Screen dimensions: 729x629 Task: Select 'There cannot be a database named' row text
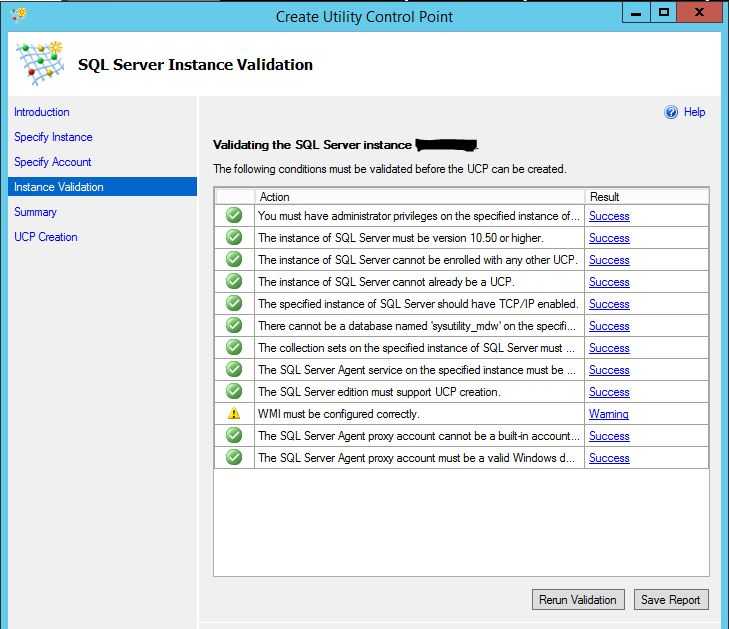click(417, 326)
